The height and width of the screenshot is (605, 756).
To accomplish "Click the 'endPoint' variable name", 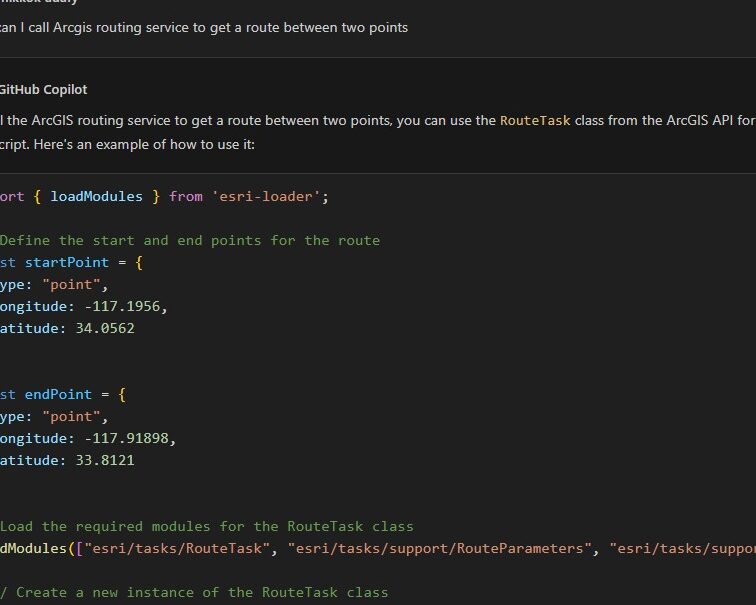I will tap(58, 395).
